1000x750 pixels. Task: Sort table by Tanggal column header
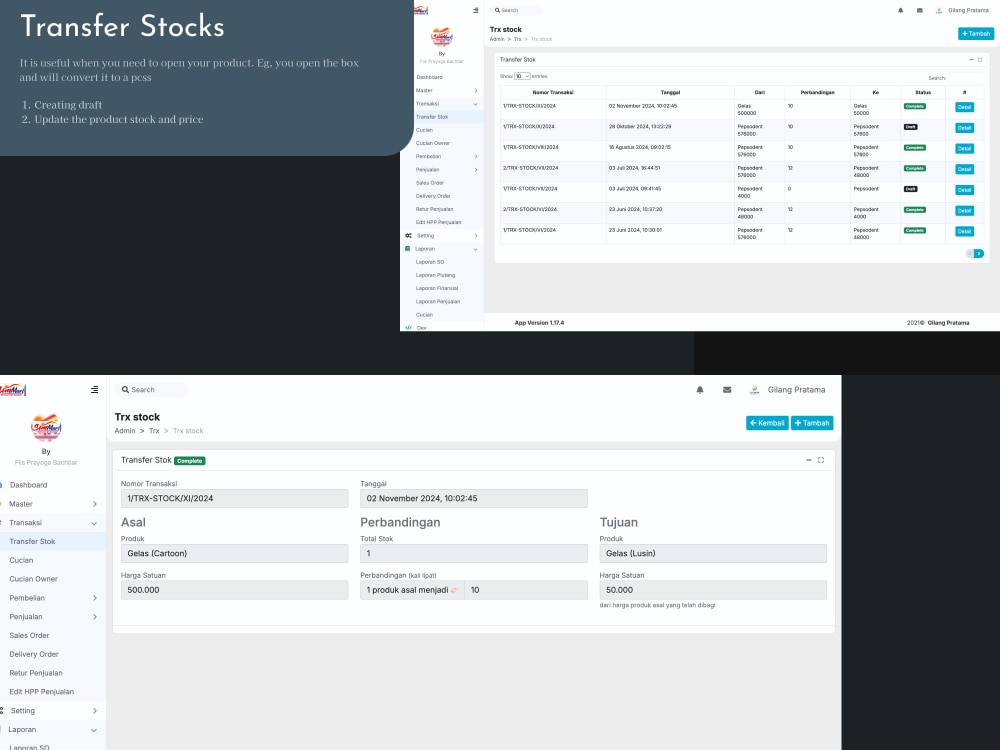coord(670,92)
